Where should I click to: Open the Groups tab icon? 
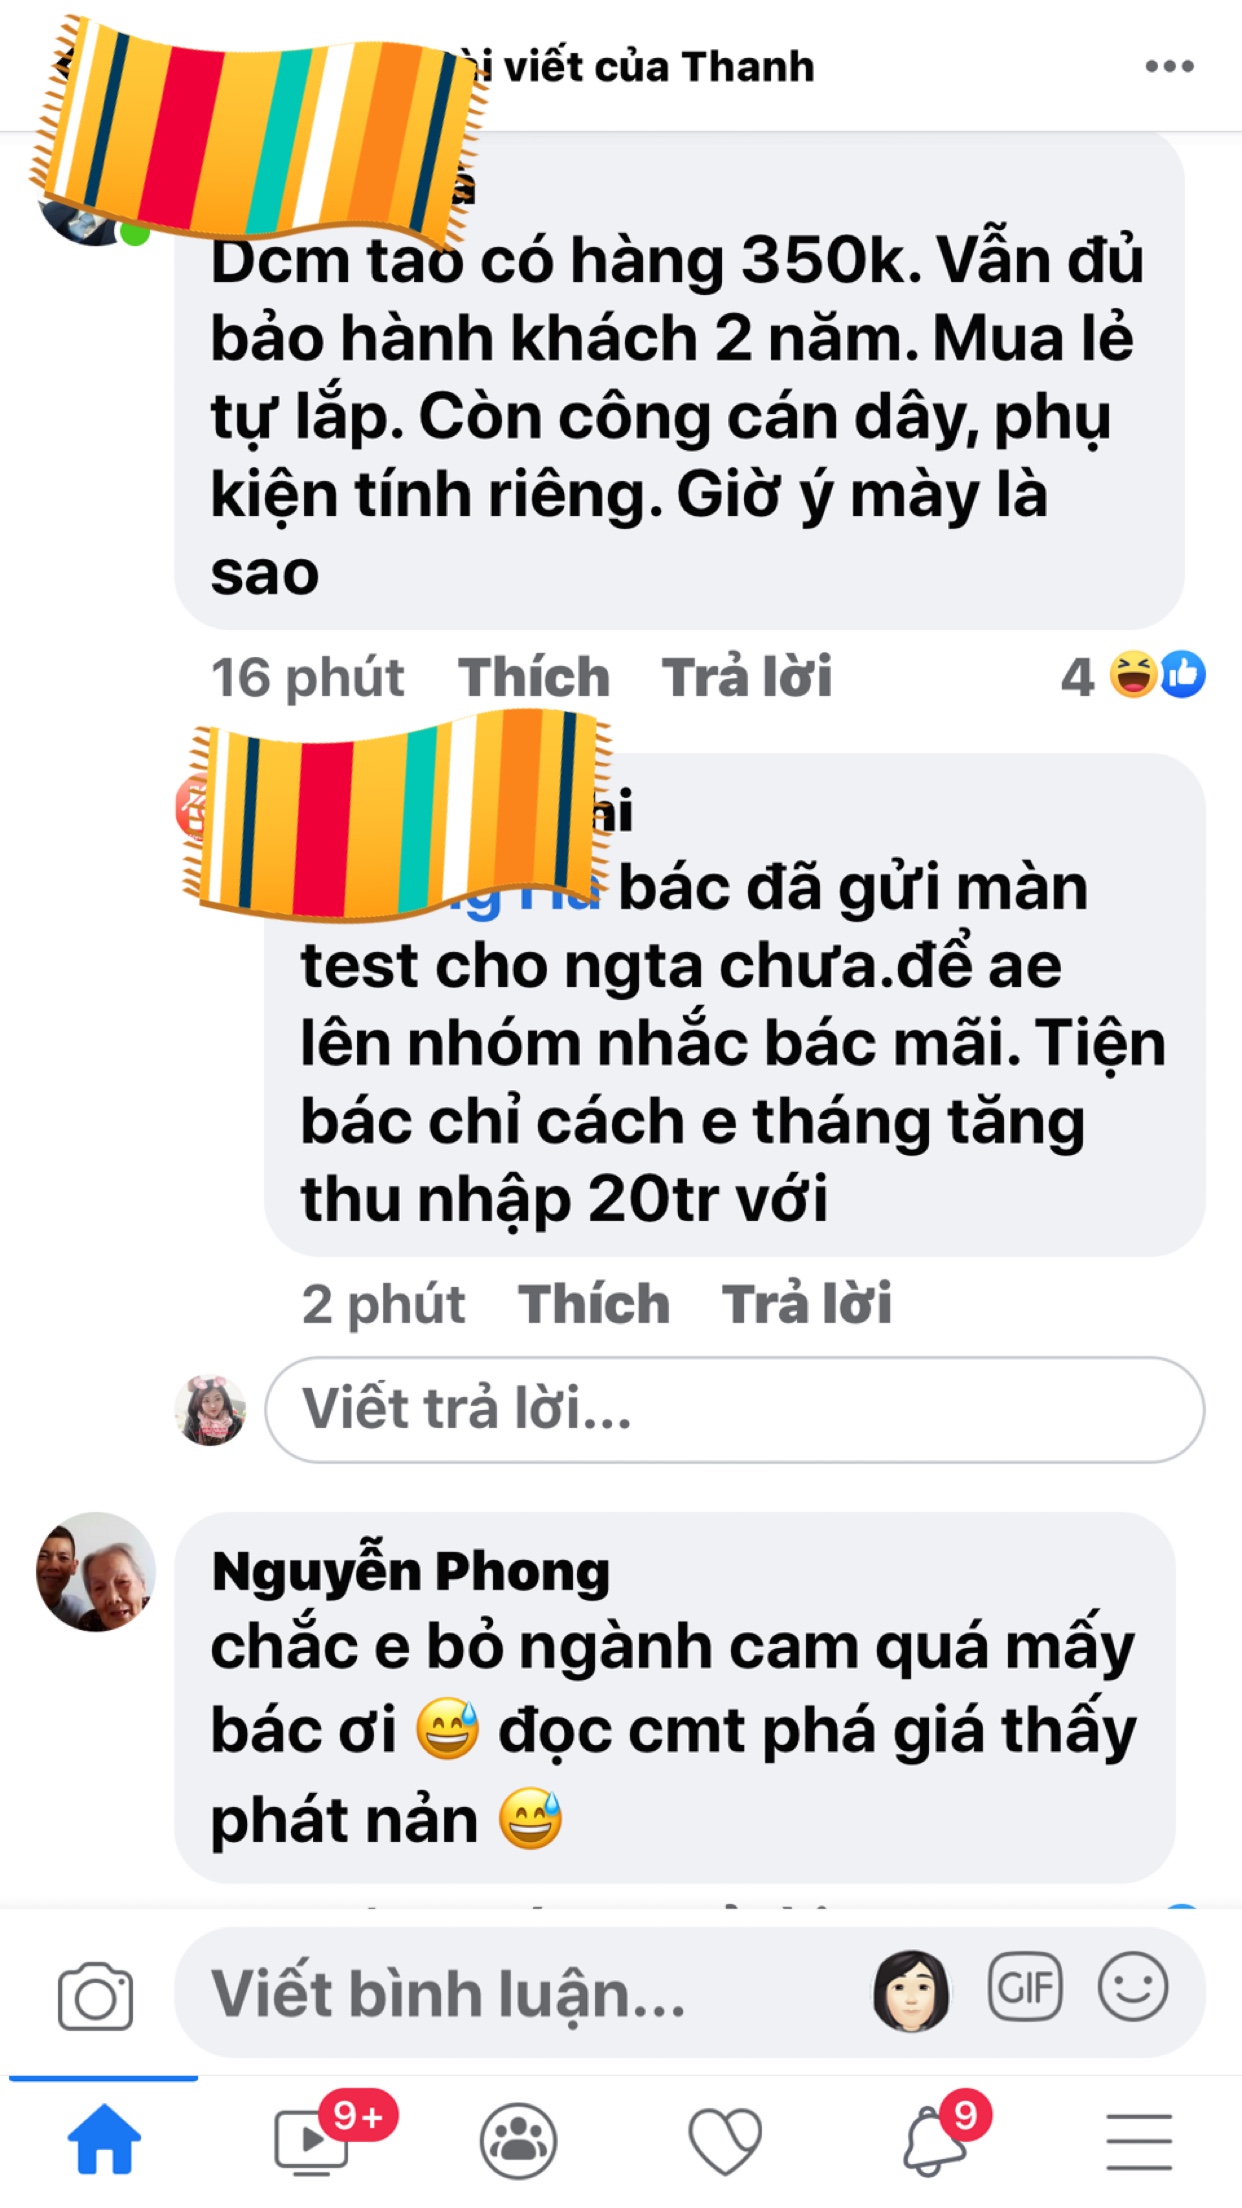(518, 2140)
